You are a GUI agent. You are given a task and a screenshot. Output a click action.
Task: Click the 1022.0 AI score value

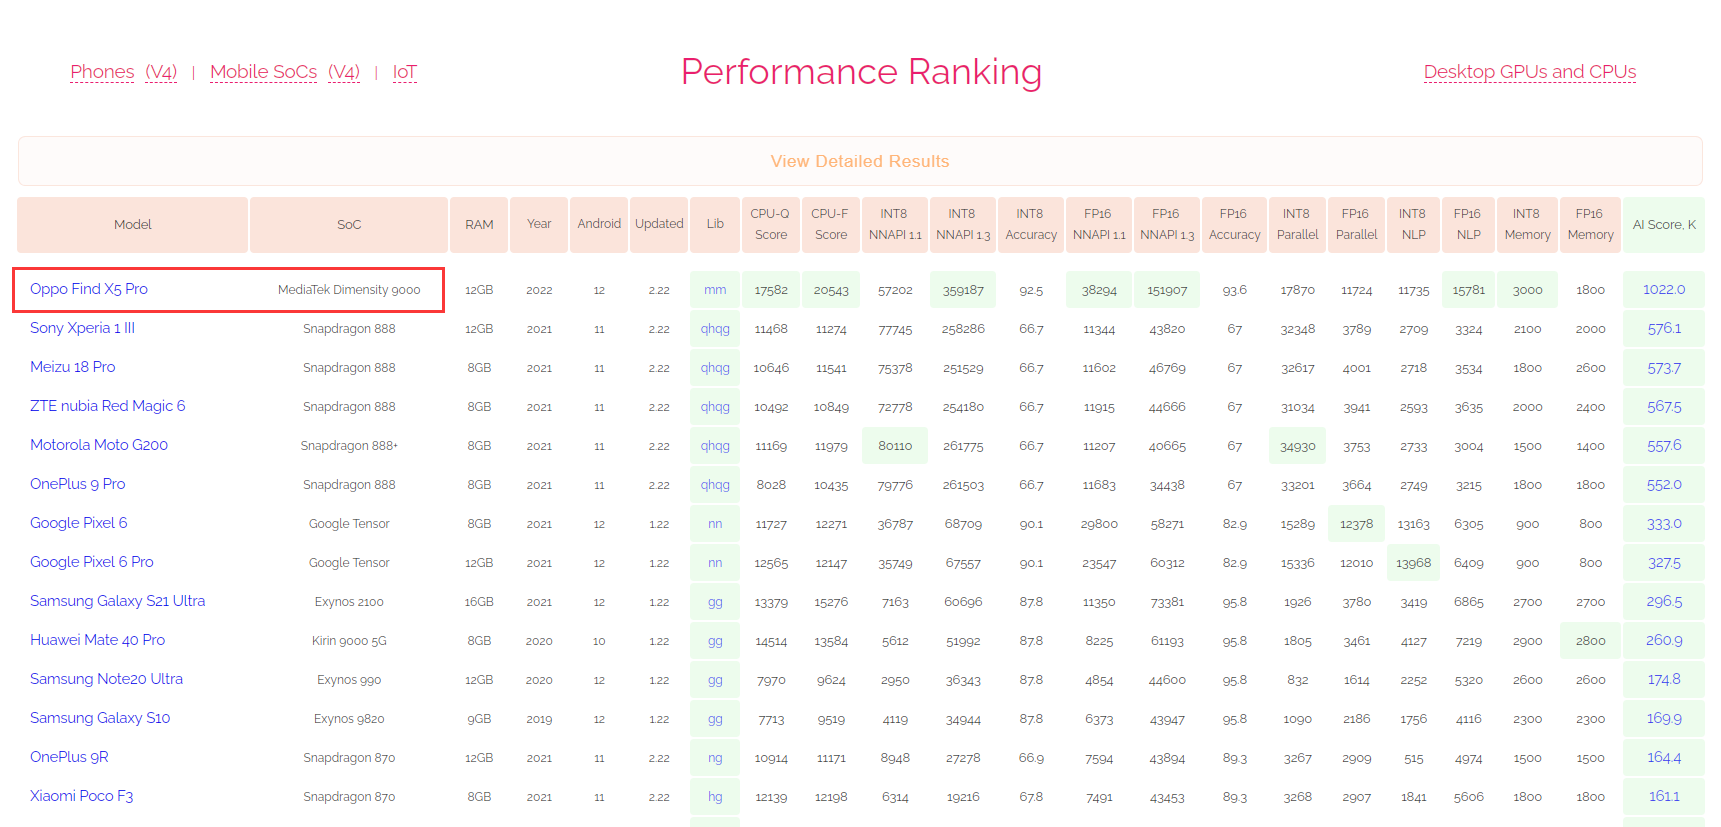tap(1663, 289)
